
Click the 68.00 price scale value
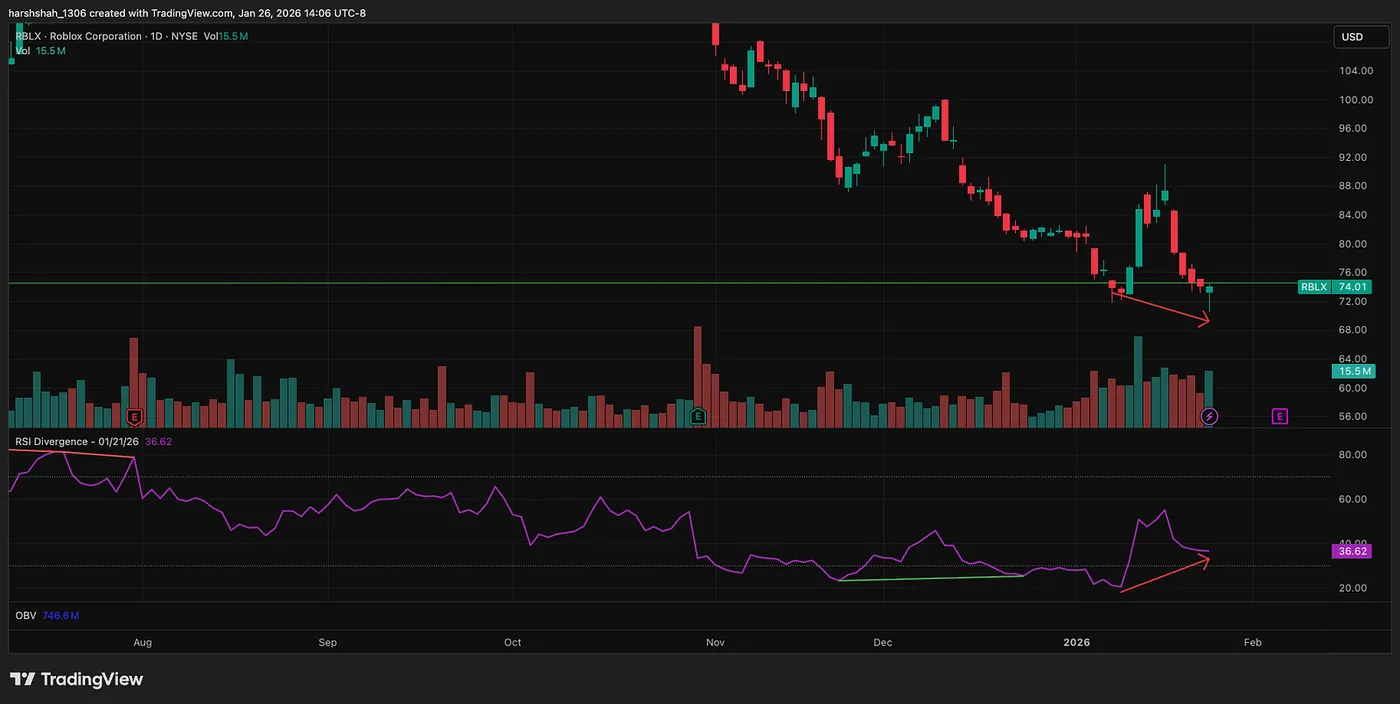(1353, 330)
